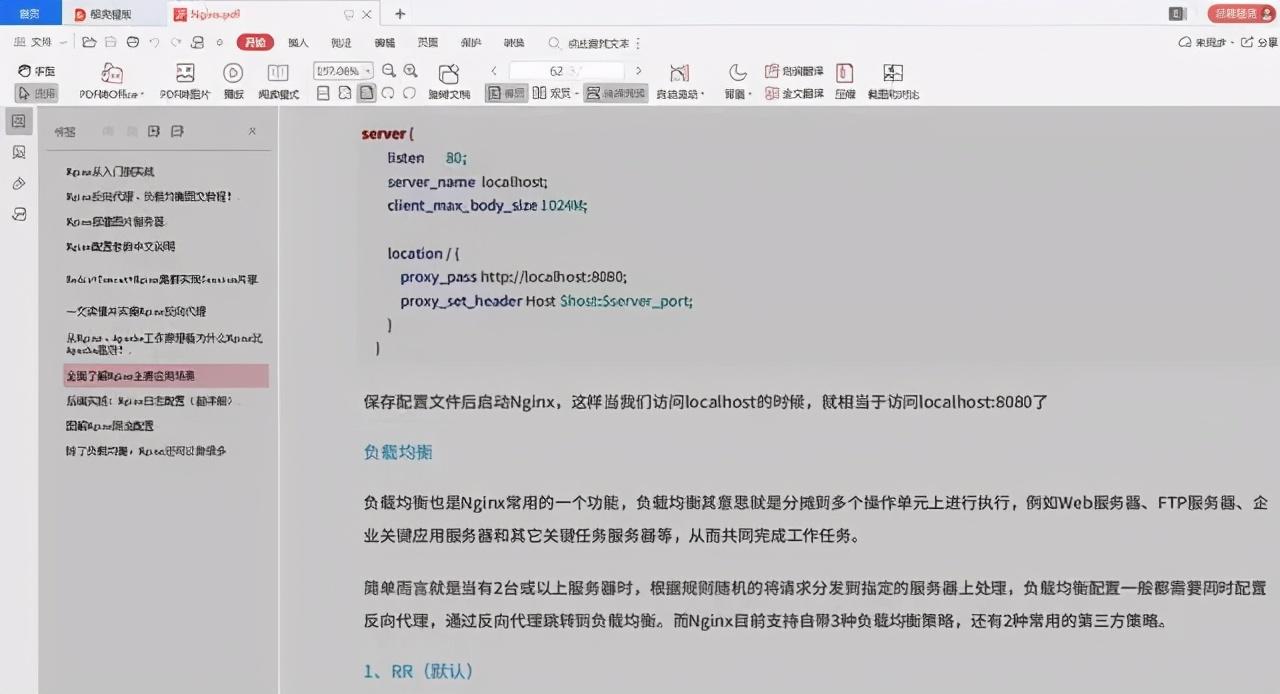Open the first bookmark in list
This screenshot has height=694, width=1280.
pyautogui.click(x=111, y=171)
